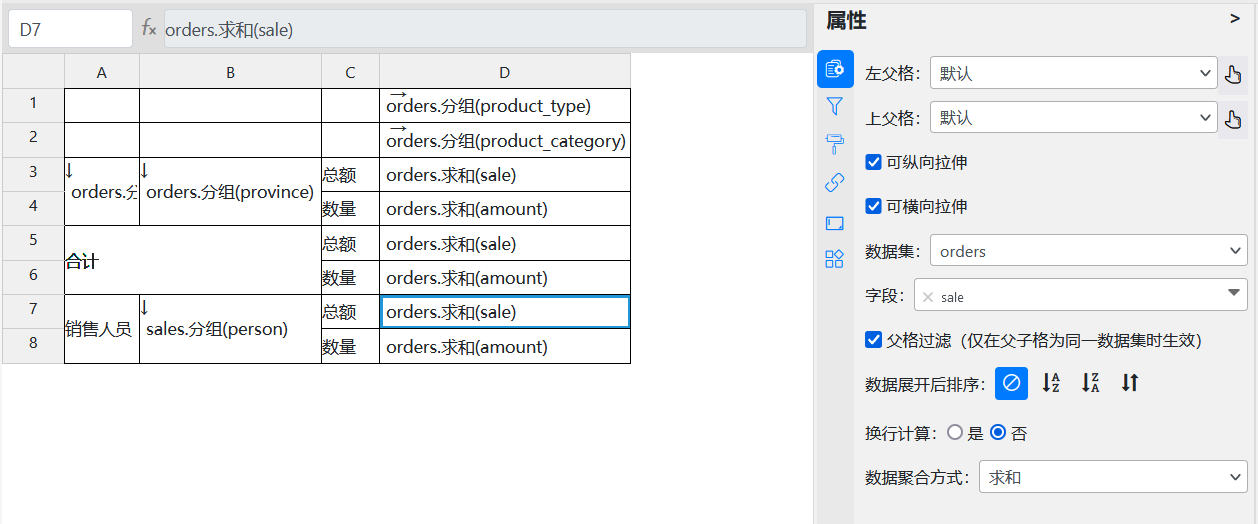Click the cell reference box D7

pos(70,29)
